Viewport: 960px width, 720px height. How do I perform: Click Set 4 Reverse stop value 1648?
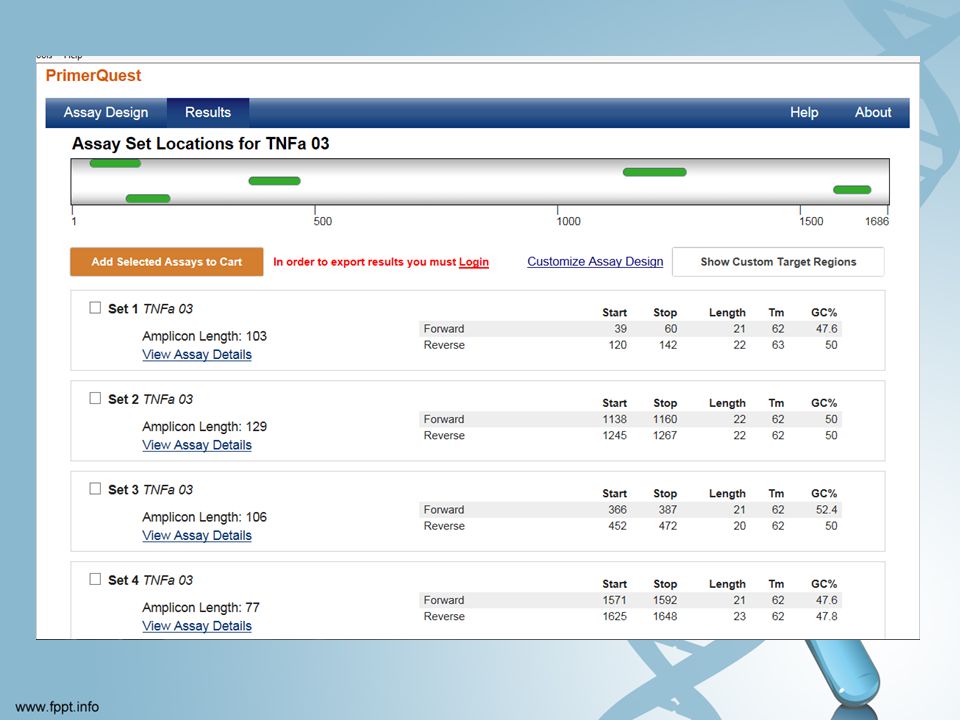click(x=665, y=617)
